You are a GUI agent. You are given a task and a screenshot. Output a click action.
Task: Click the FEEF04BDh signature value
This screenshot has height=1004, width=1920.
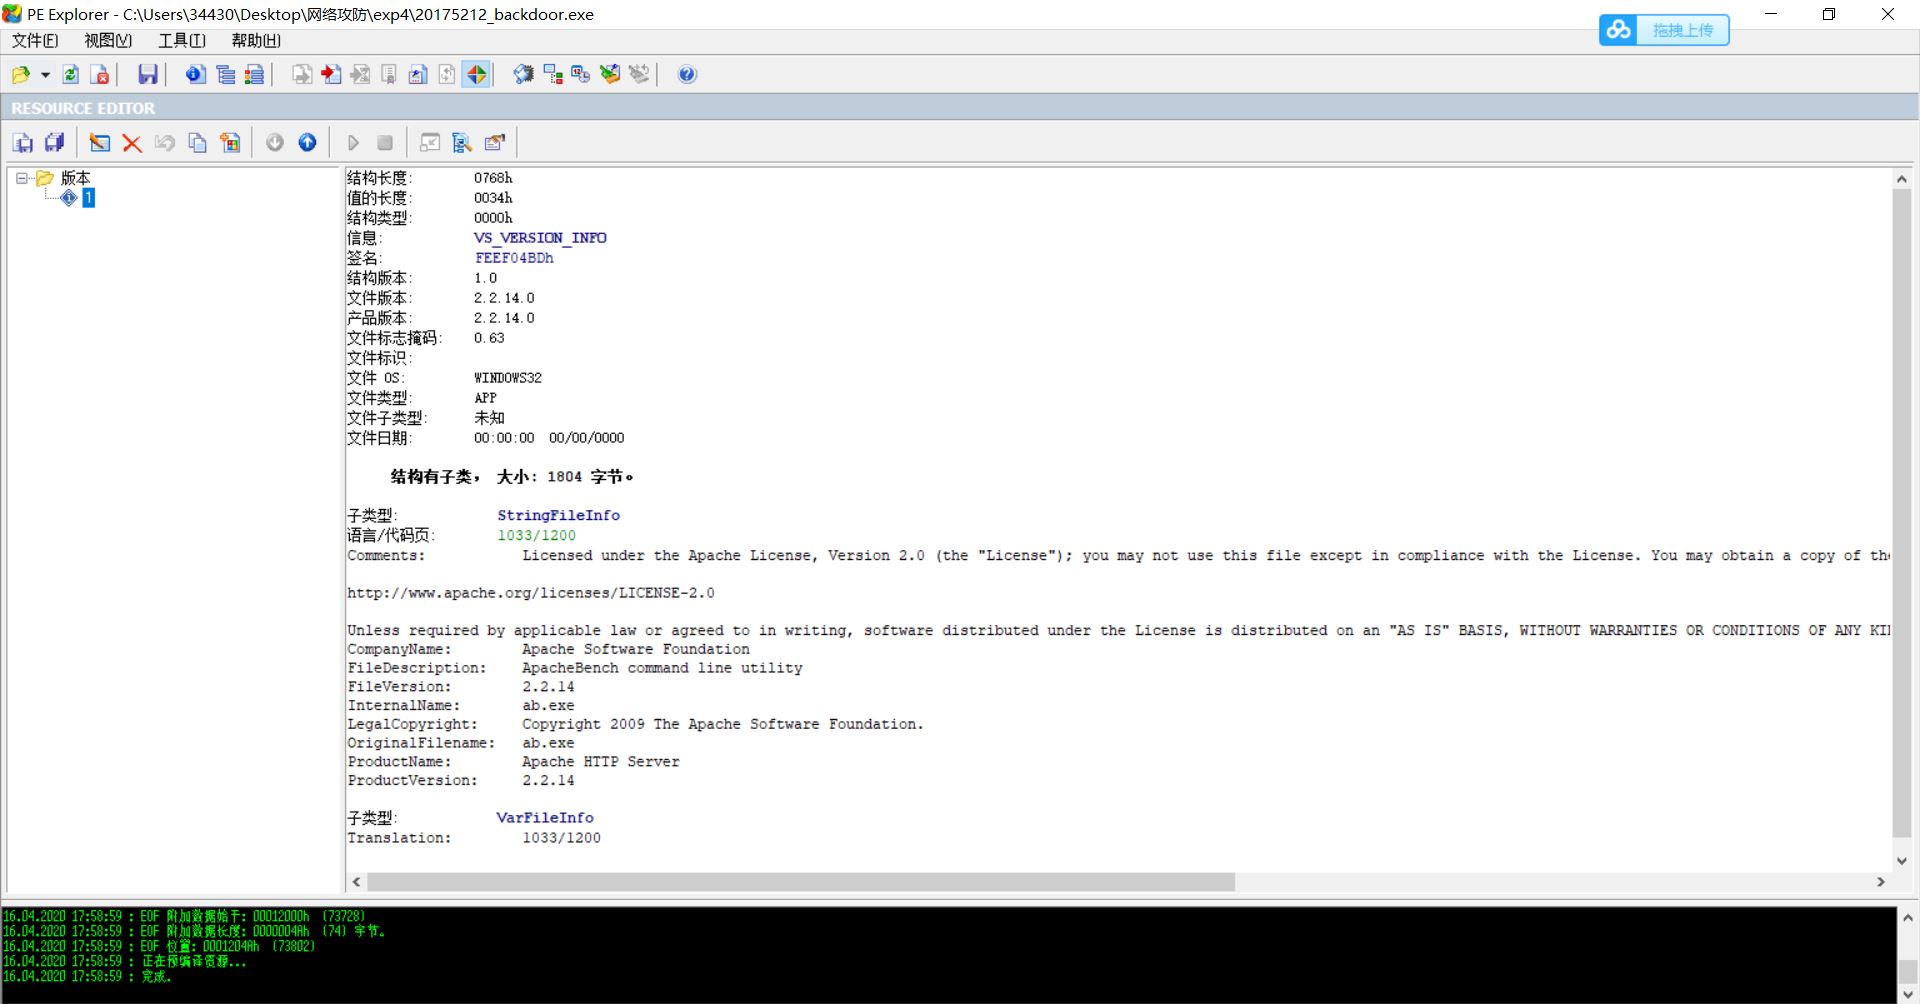[x=514, y=258]
